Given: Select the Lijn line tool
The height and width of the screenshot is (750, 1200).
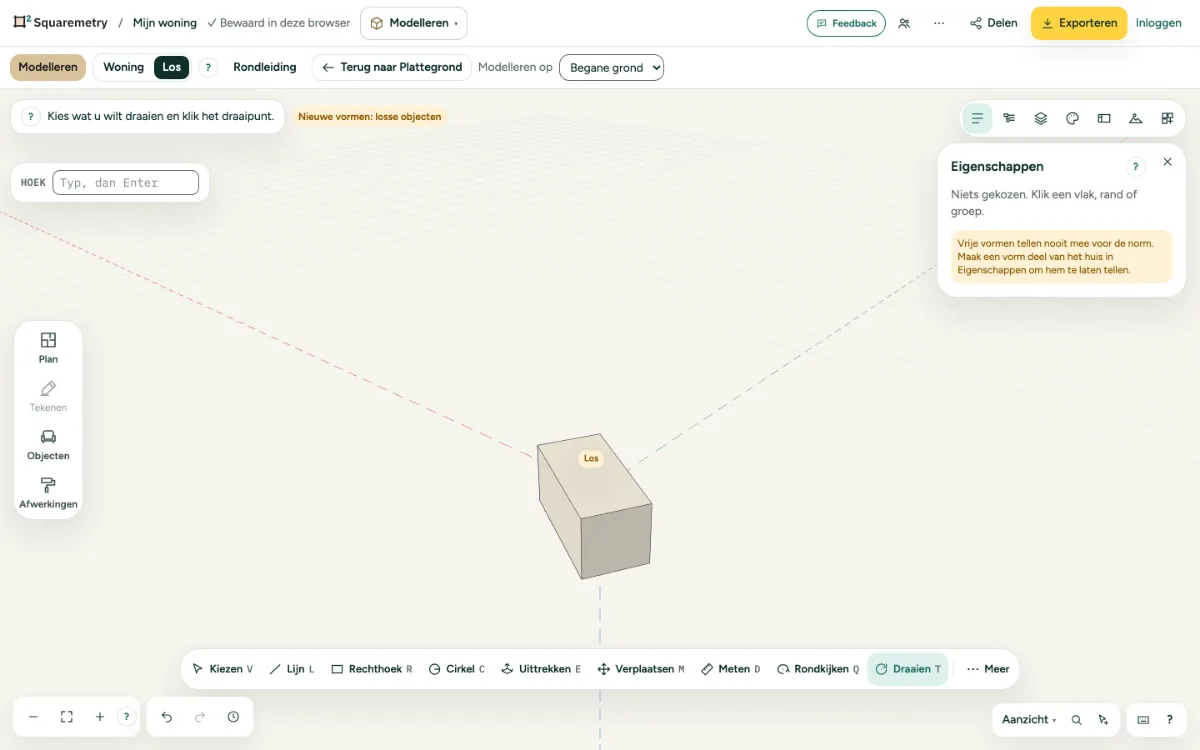Looking at the screenshot, I should click(x=292, y=669).
